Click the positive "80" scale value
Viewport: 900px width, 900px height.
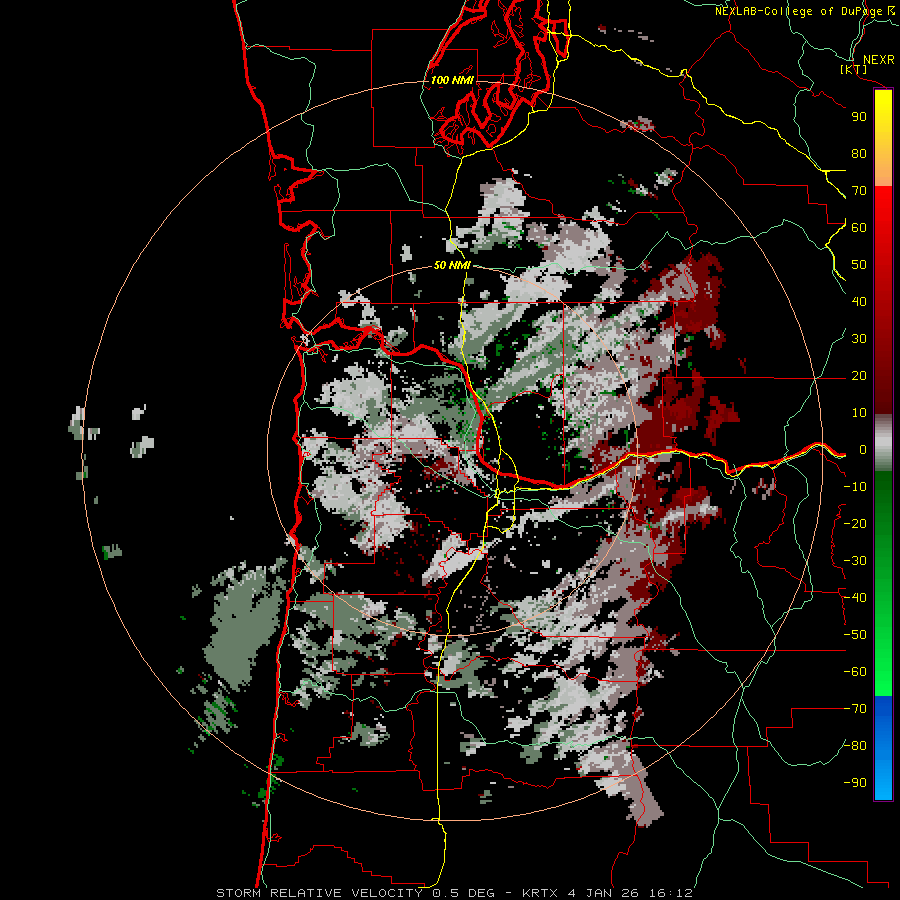[859, 154]
